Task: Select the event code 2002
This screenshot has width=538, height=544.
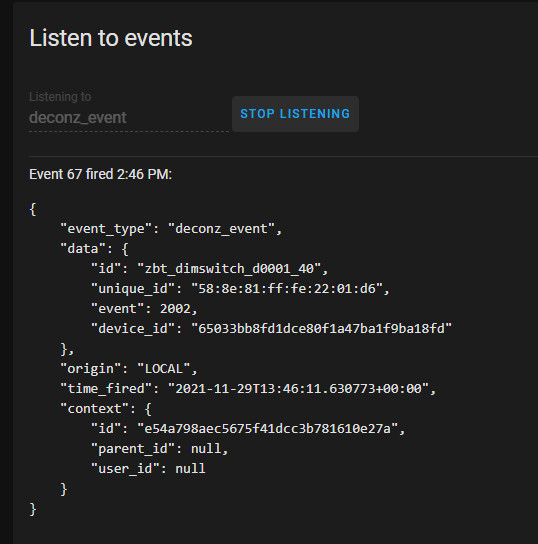Action: (175, 309)
